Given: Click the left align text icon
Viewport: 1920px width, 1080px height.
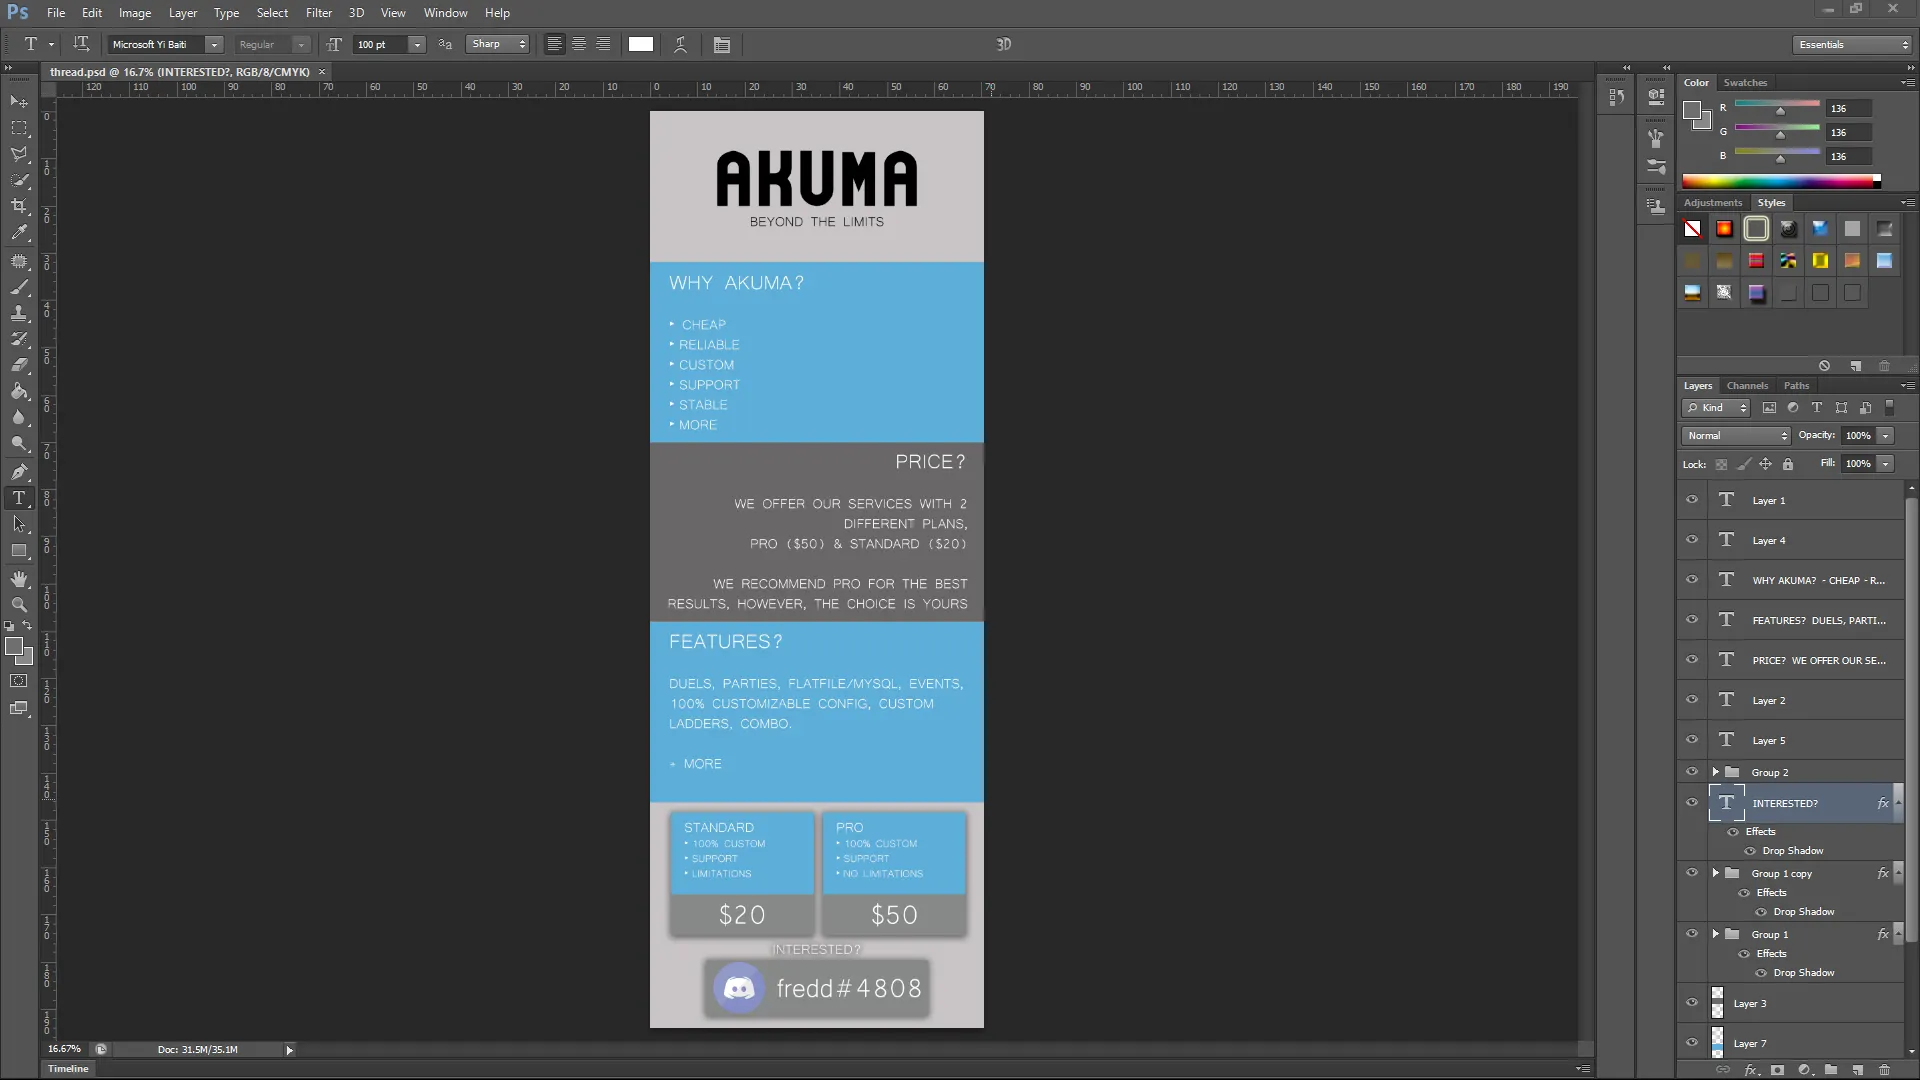Looking at the screenshot, I should pos(554,44).
